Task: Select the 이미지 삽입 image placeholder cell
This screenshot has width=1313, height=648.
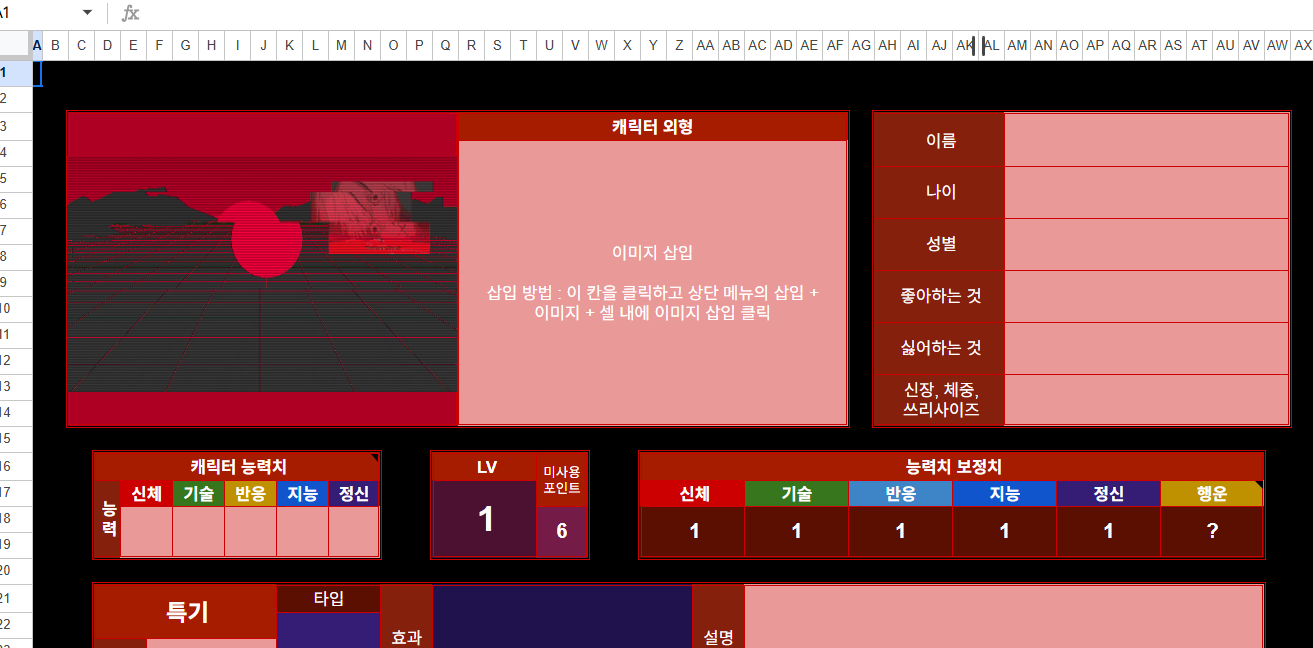Action: point(652,283)
